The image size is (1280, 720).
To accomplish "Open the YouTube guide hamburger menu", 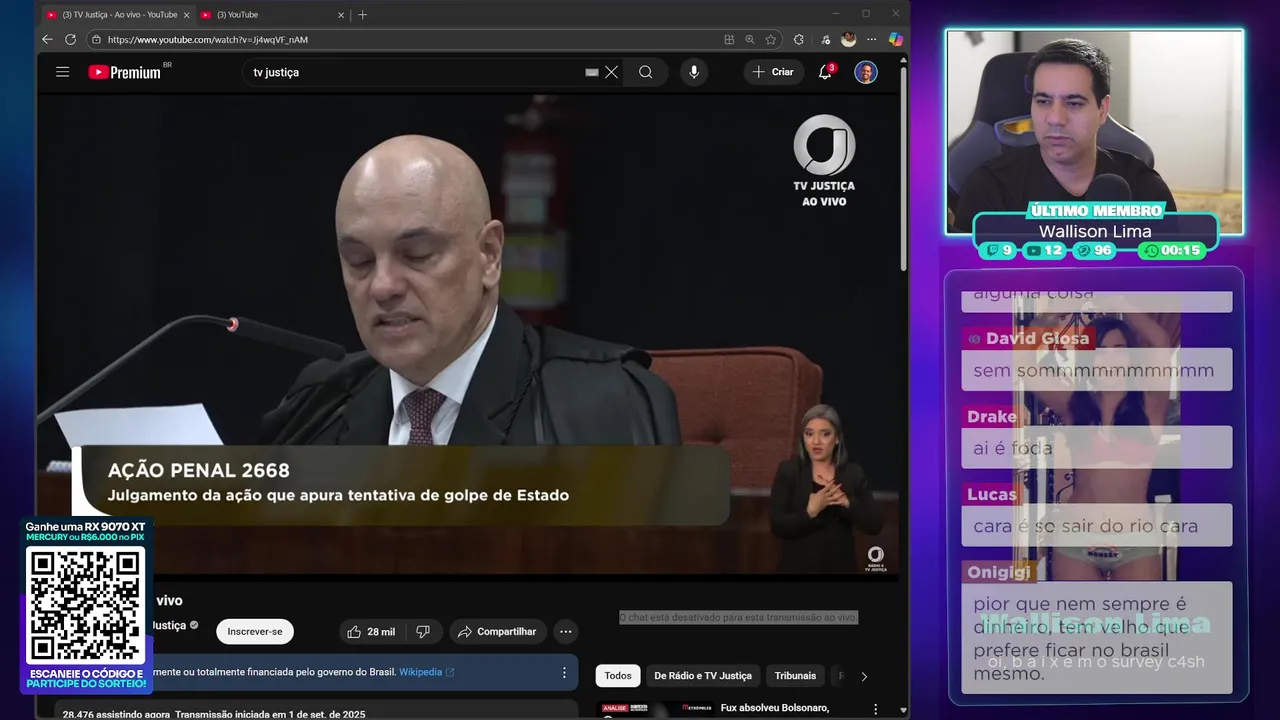I will [x=62, y=72].
